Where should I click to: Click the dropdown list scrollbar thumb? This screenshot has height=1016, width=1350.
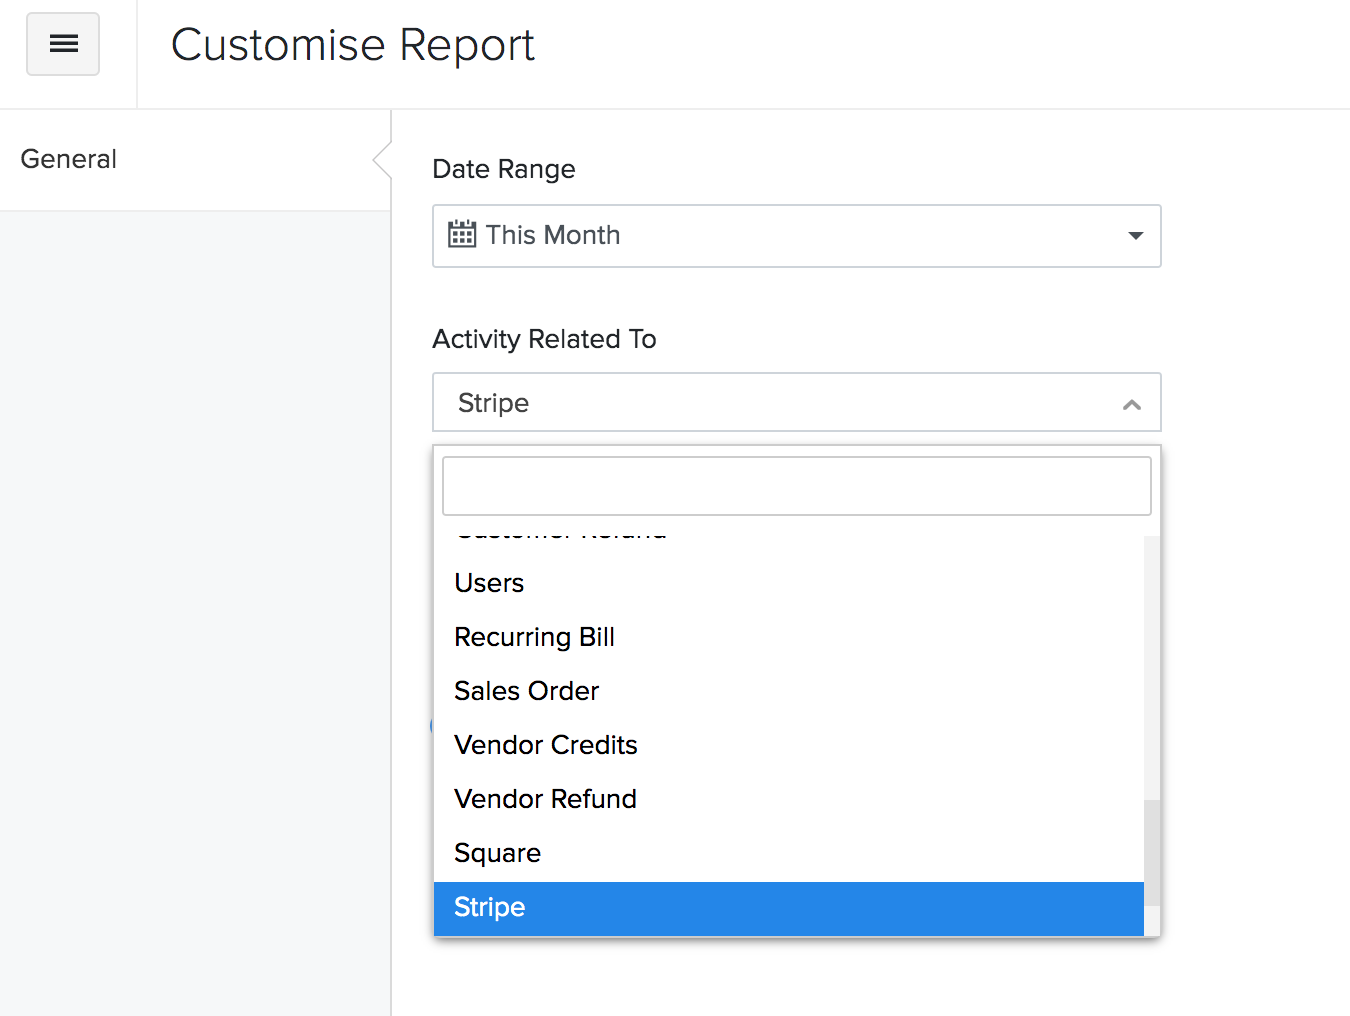pyautogui.click(x=1152, y=852)
